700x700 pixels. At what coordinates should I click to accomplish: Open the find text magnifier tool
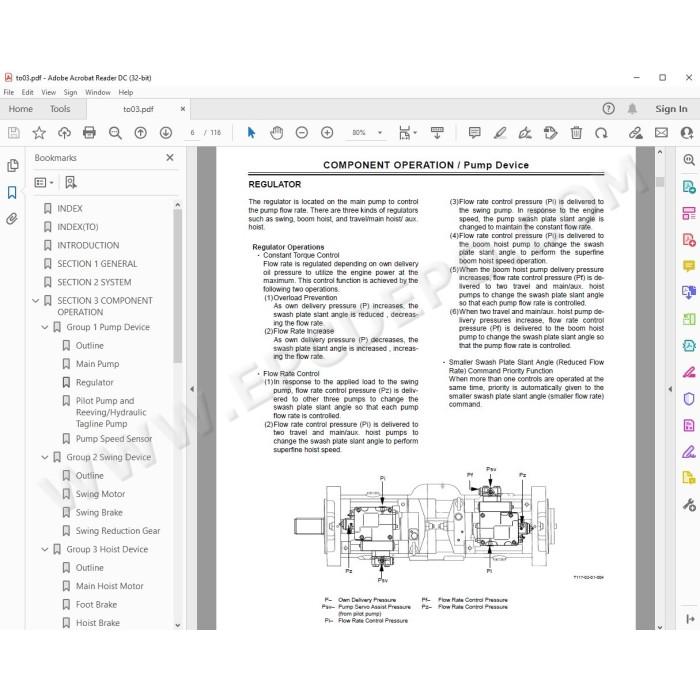tap(115, 133)
